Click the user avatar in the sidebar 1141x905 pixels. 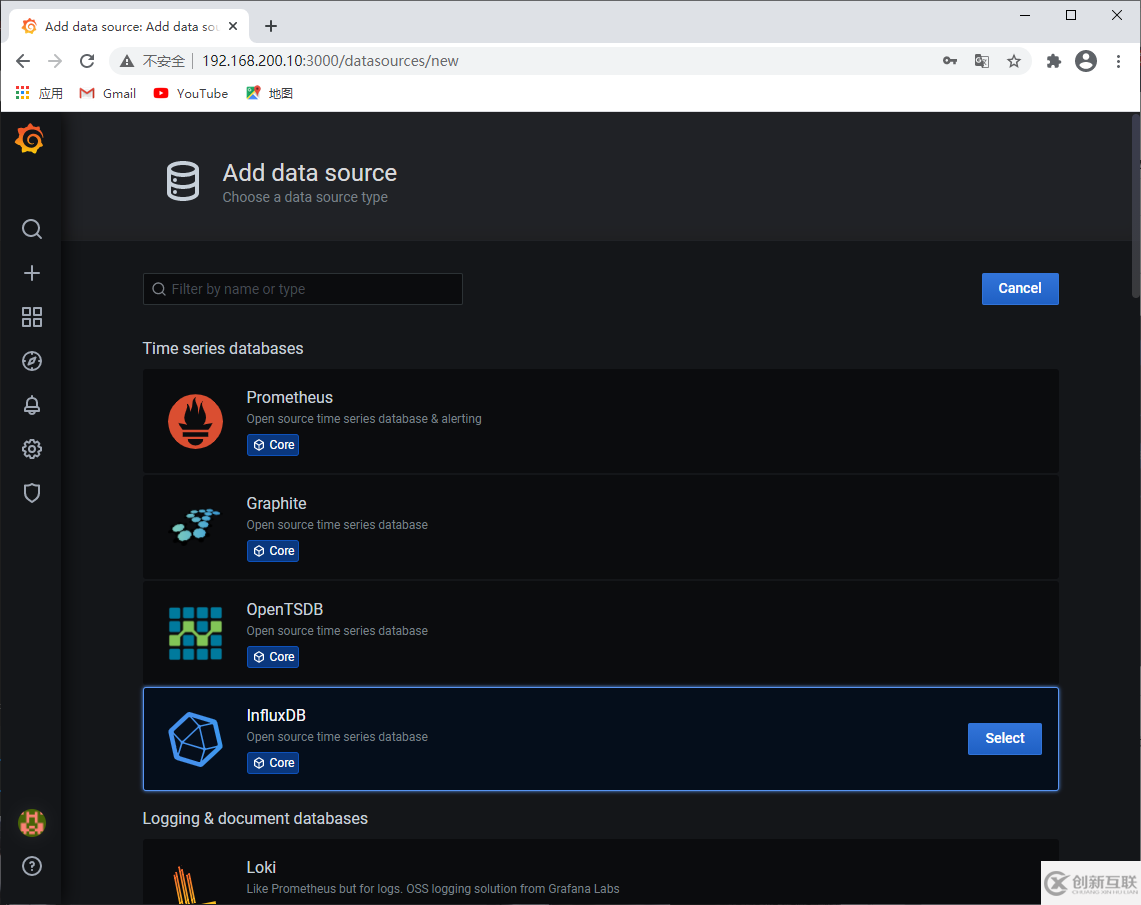(x=31, y=823)
